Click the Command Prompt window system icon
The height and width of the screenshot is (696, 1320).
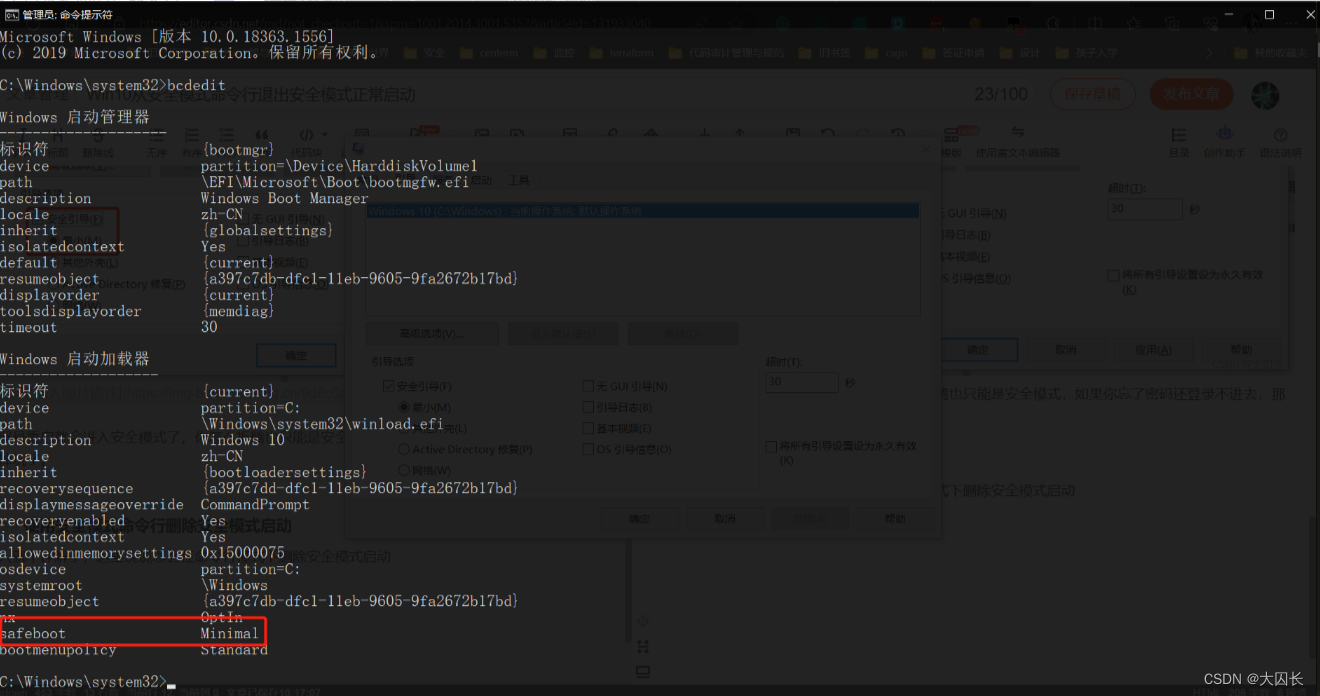coord(9,14)
